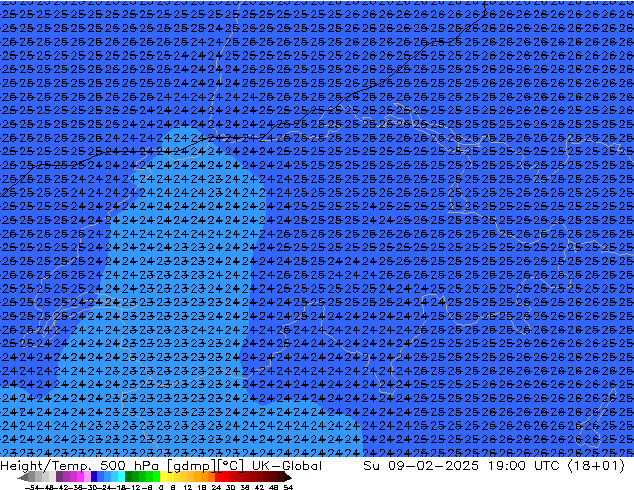
Task: Click the '0' label on the color scale
Action: pyautogui.click(x=161, y=488)
